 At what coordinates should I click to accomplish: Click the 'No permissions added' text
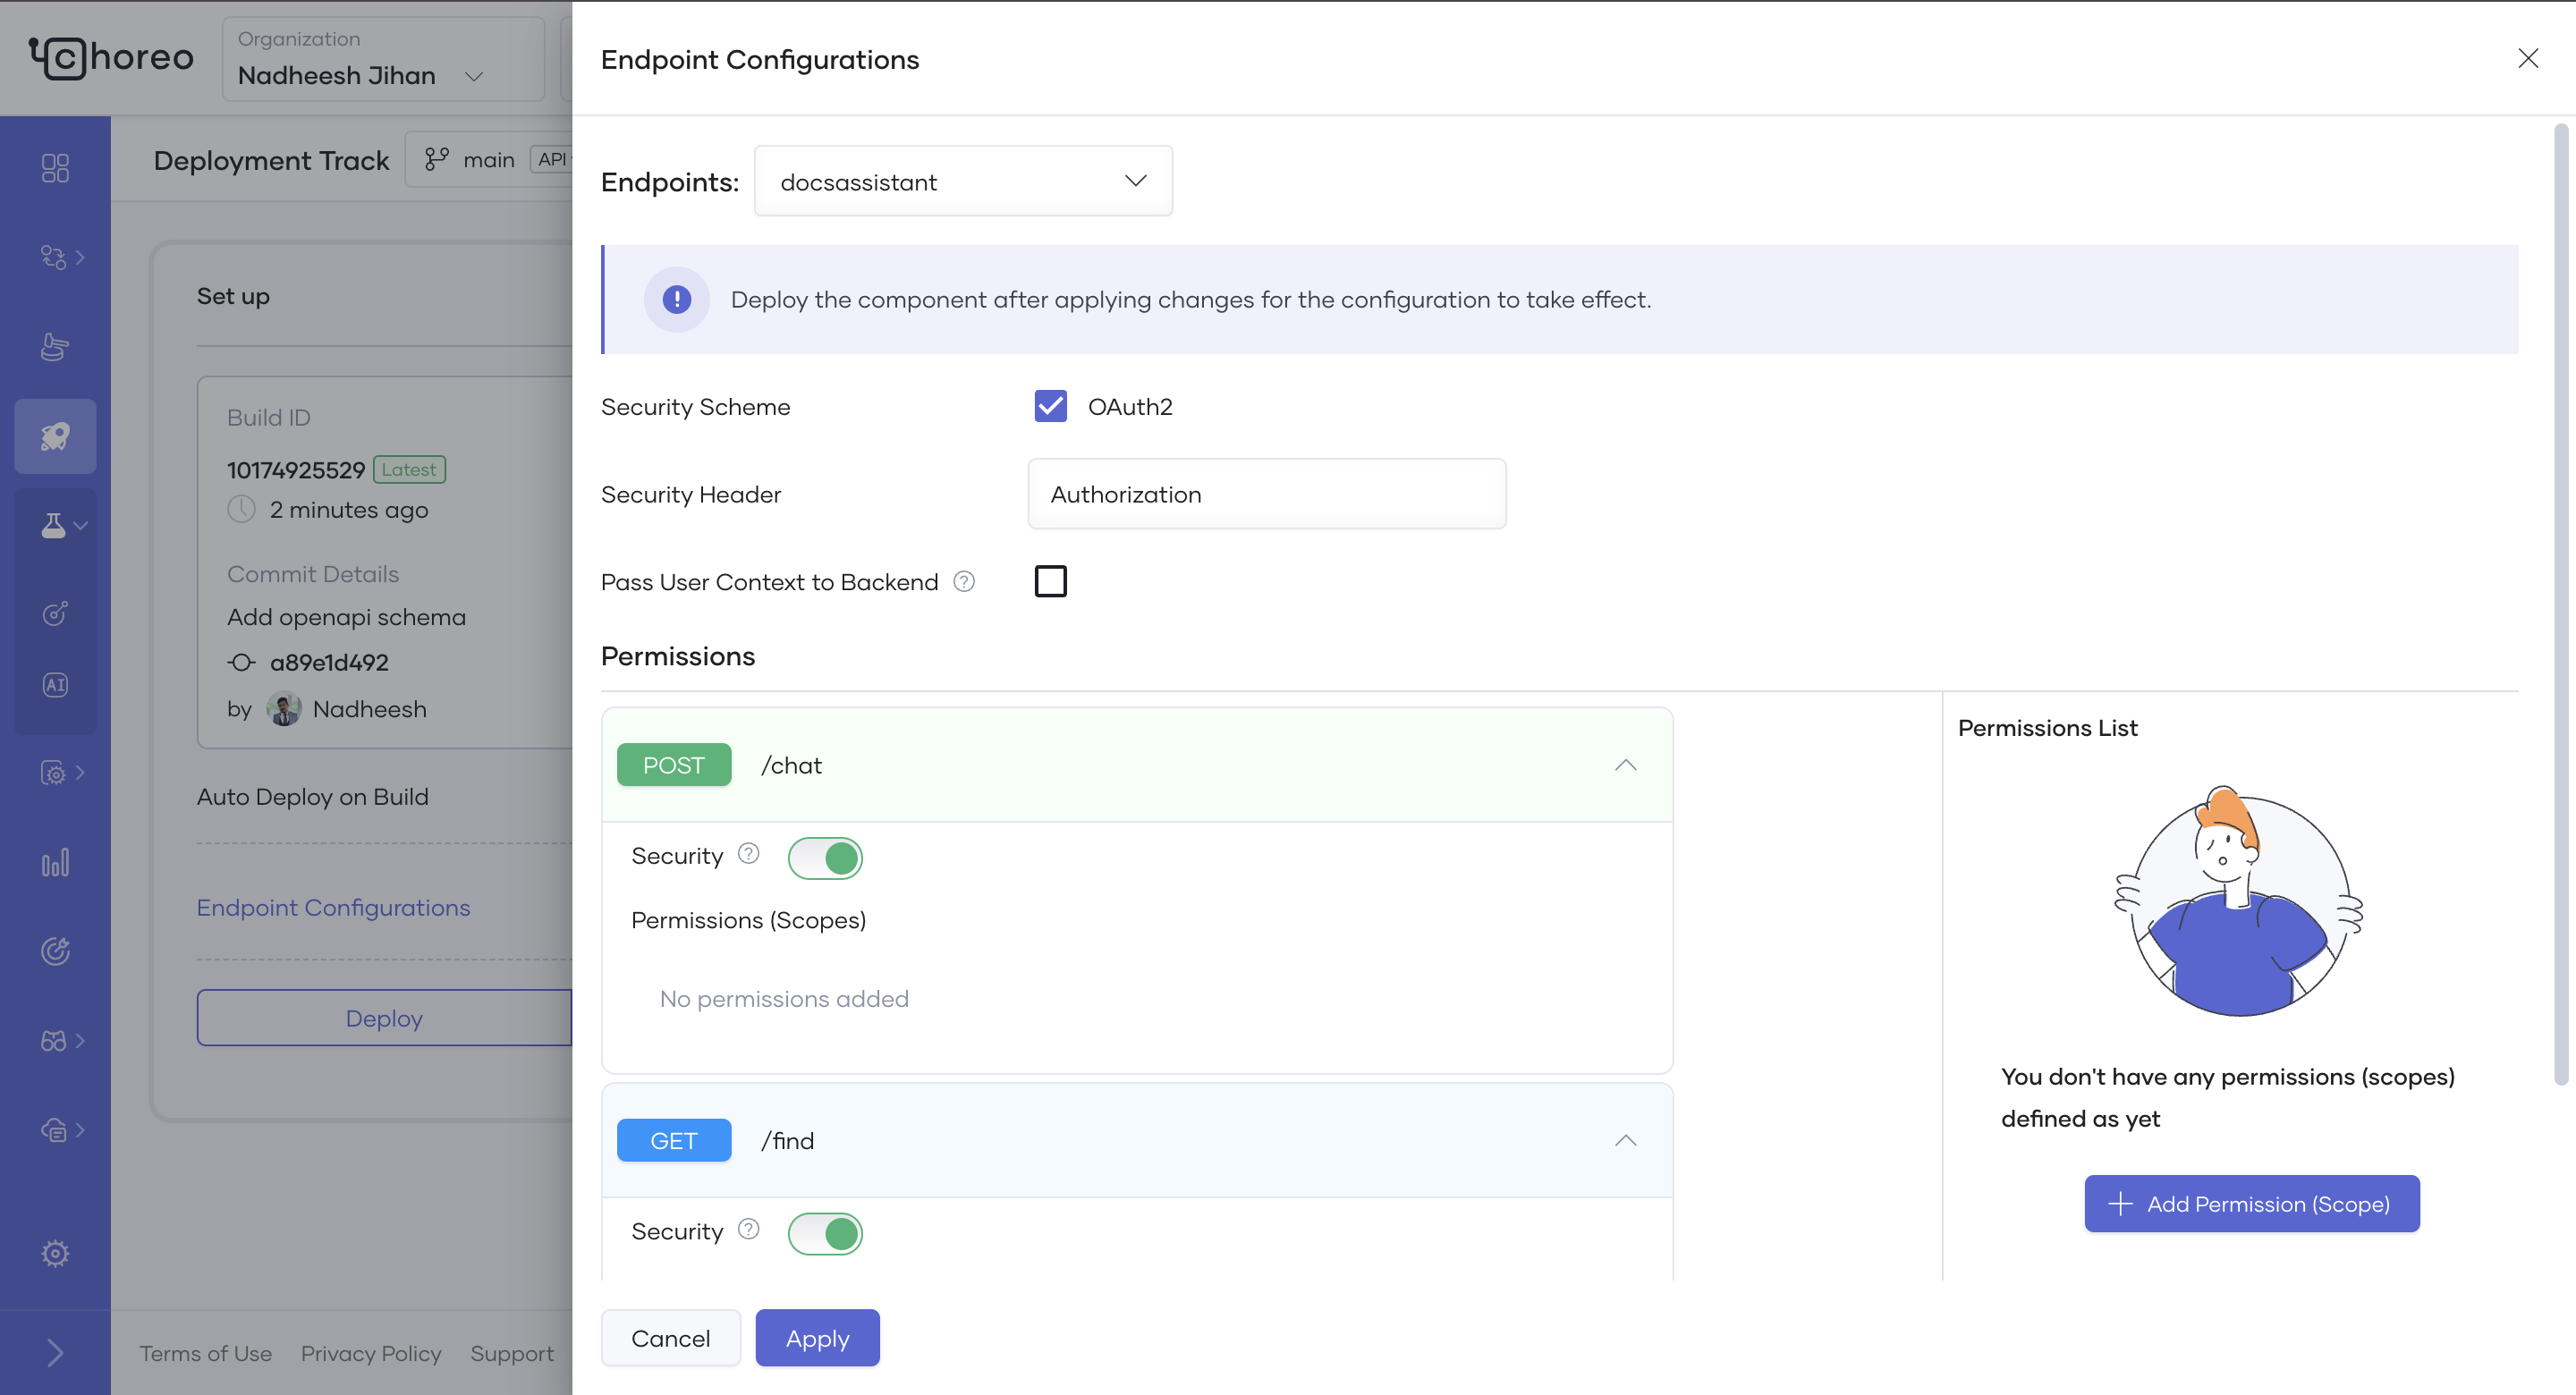(784, 998)
